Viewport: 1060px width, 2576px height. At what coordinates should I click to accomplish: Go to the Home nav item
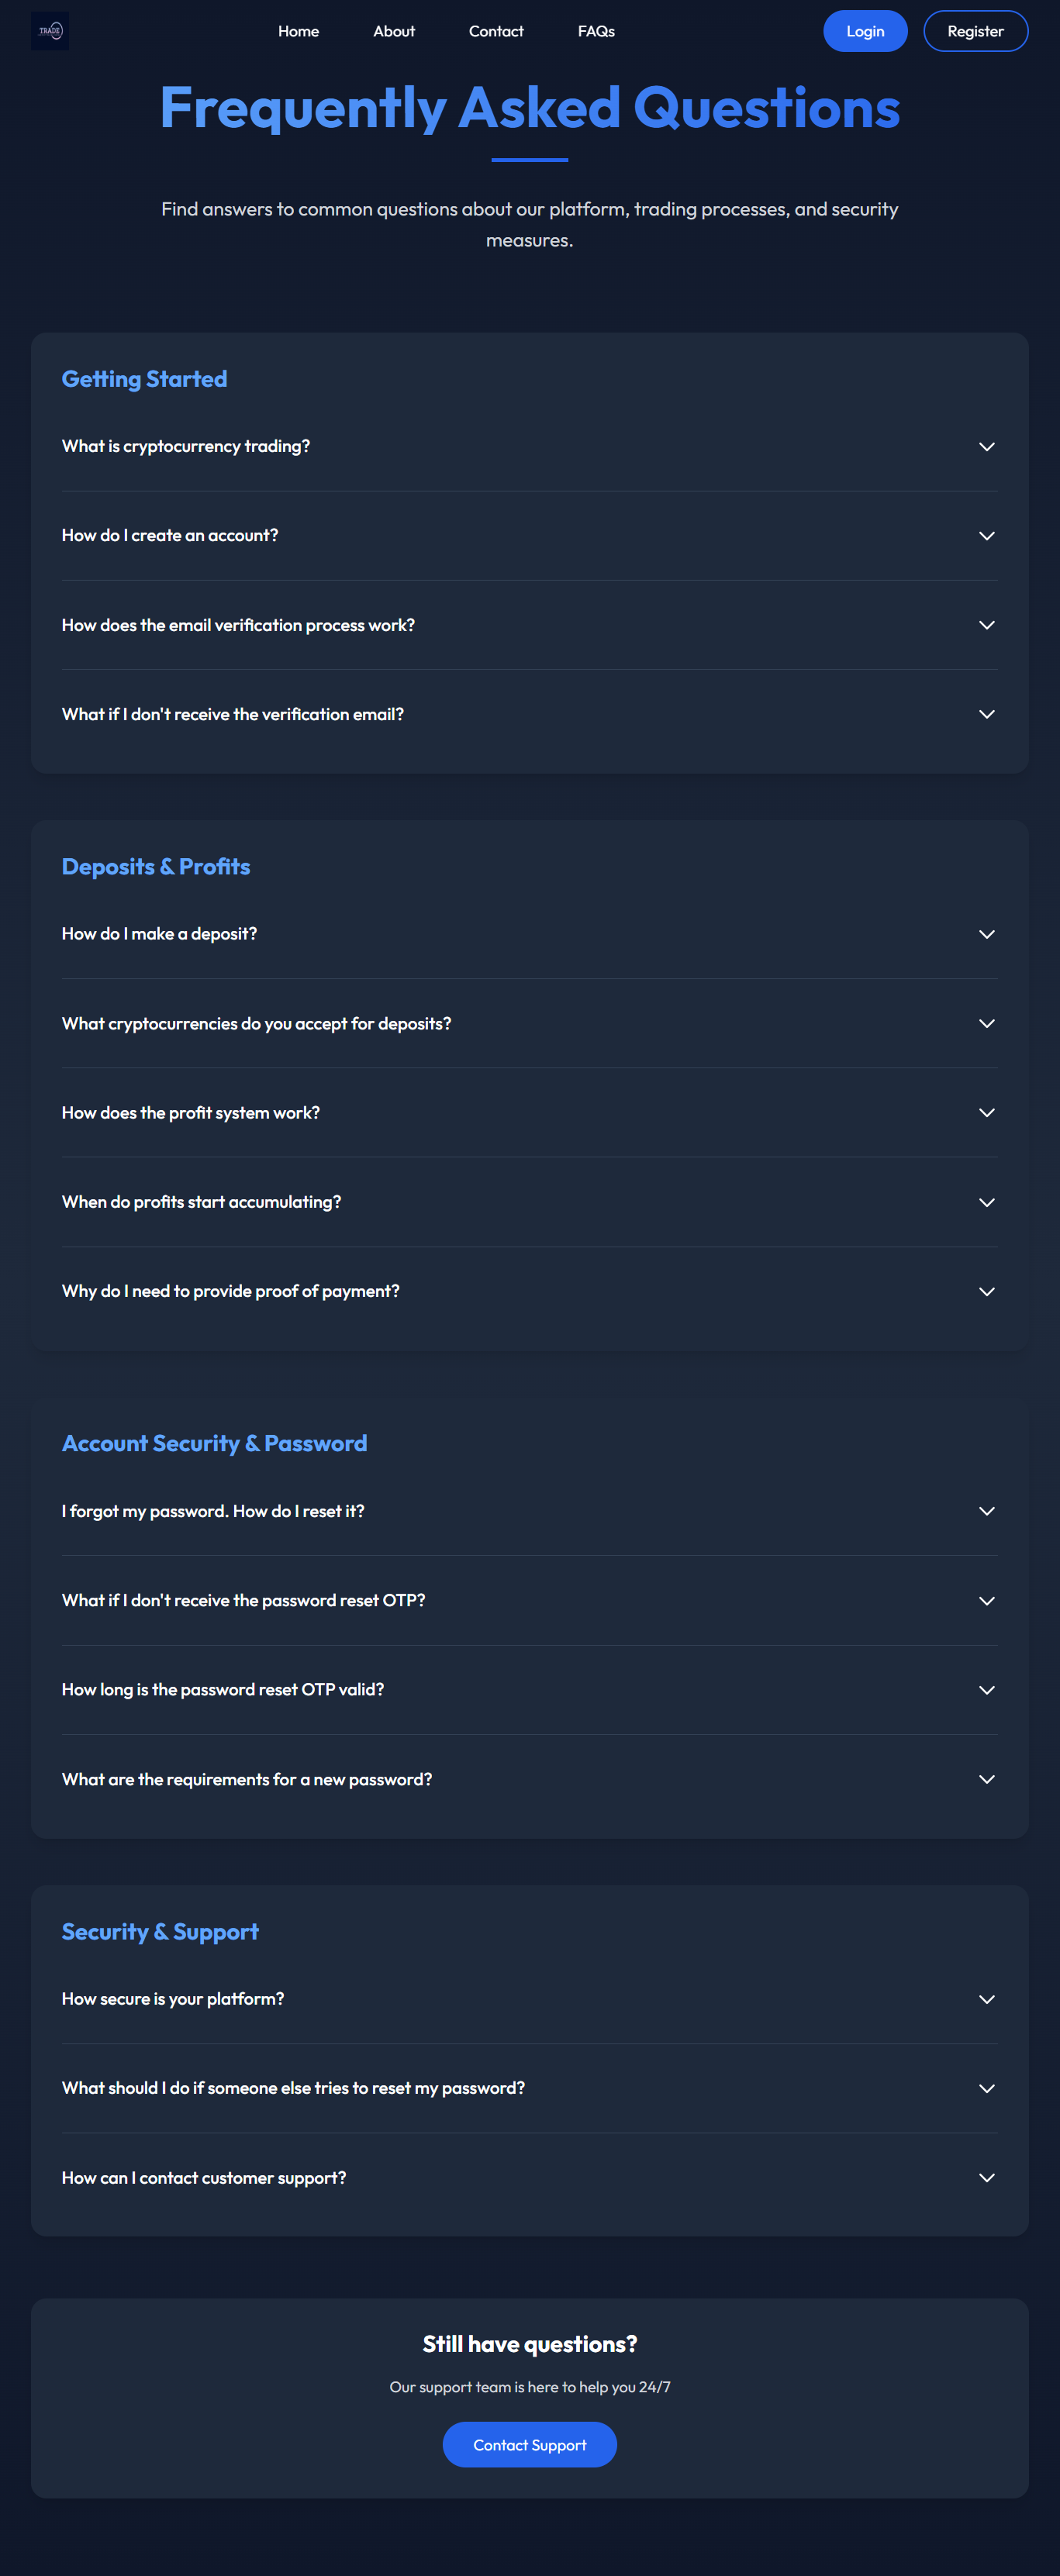[x=298, y=31]
